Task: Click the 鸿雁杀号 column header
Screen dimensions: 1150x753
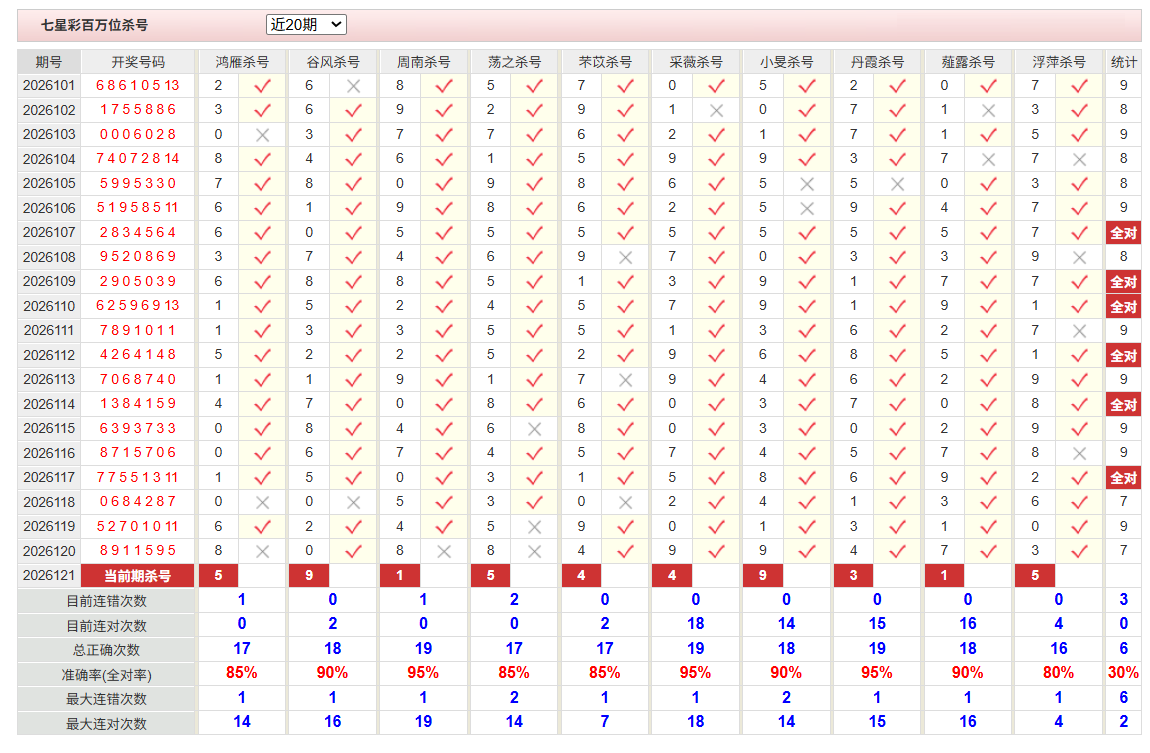Action: tap(242, 62)
